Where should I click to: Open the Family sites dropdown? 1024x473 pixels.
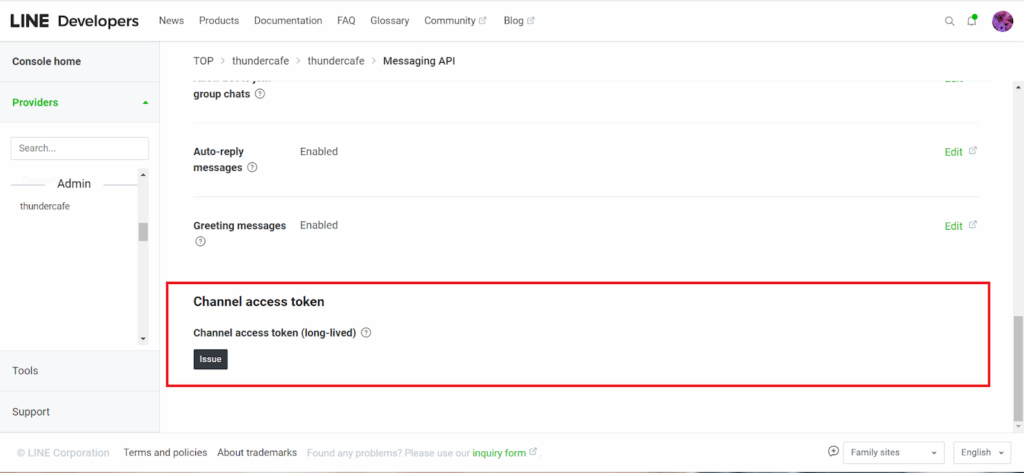[x=893, y=453]
